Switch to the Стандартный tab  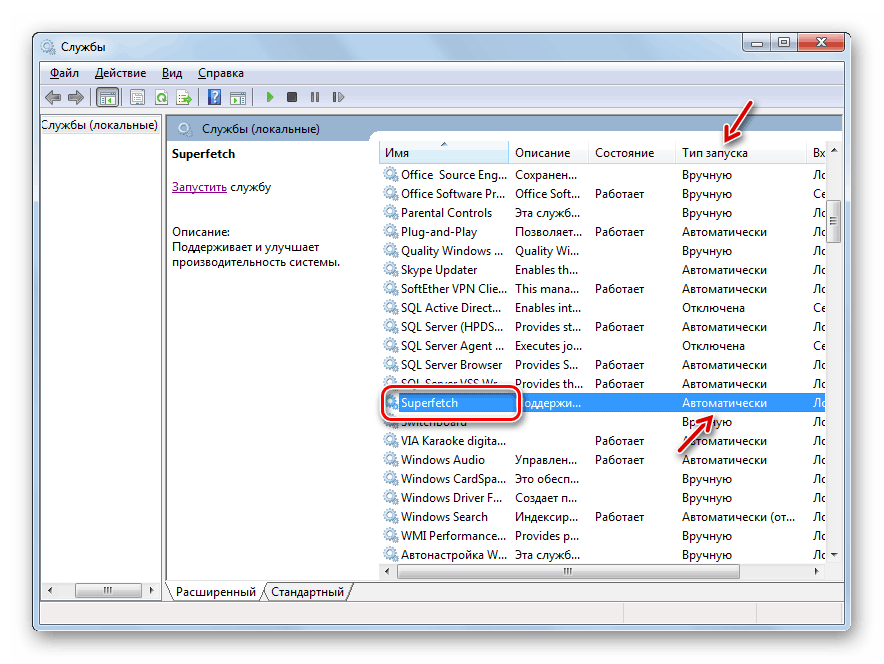click(x=307, y=592)
